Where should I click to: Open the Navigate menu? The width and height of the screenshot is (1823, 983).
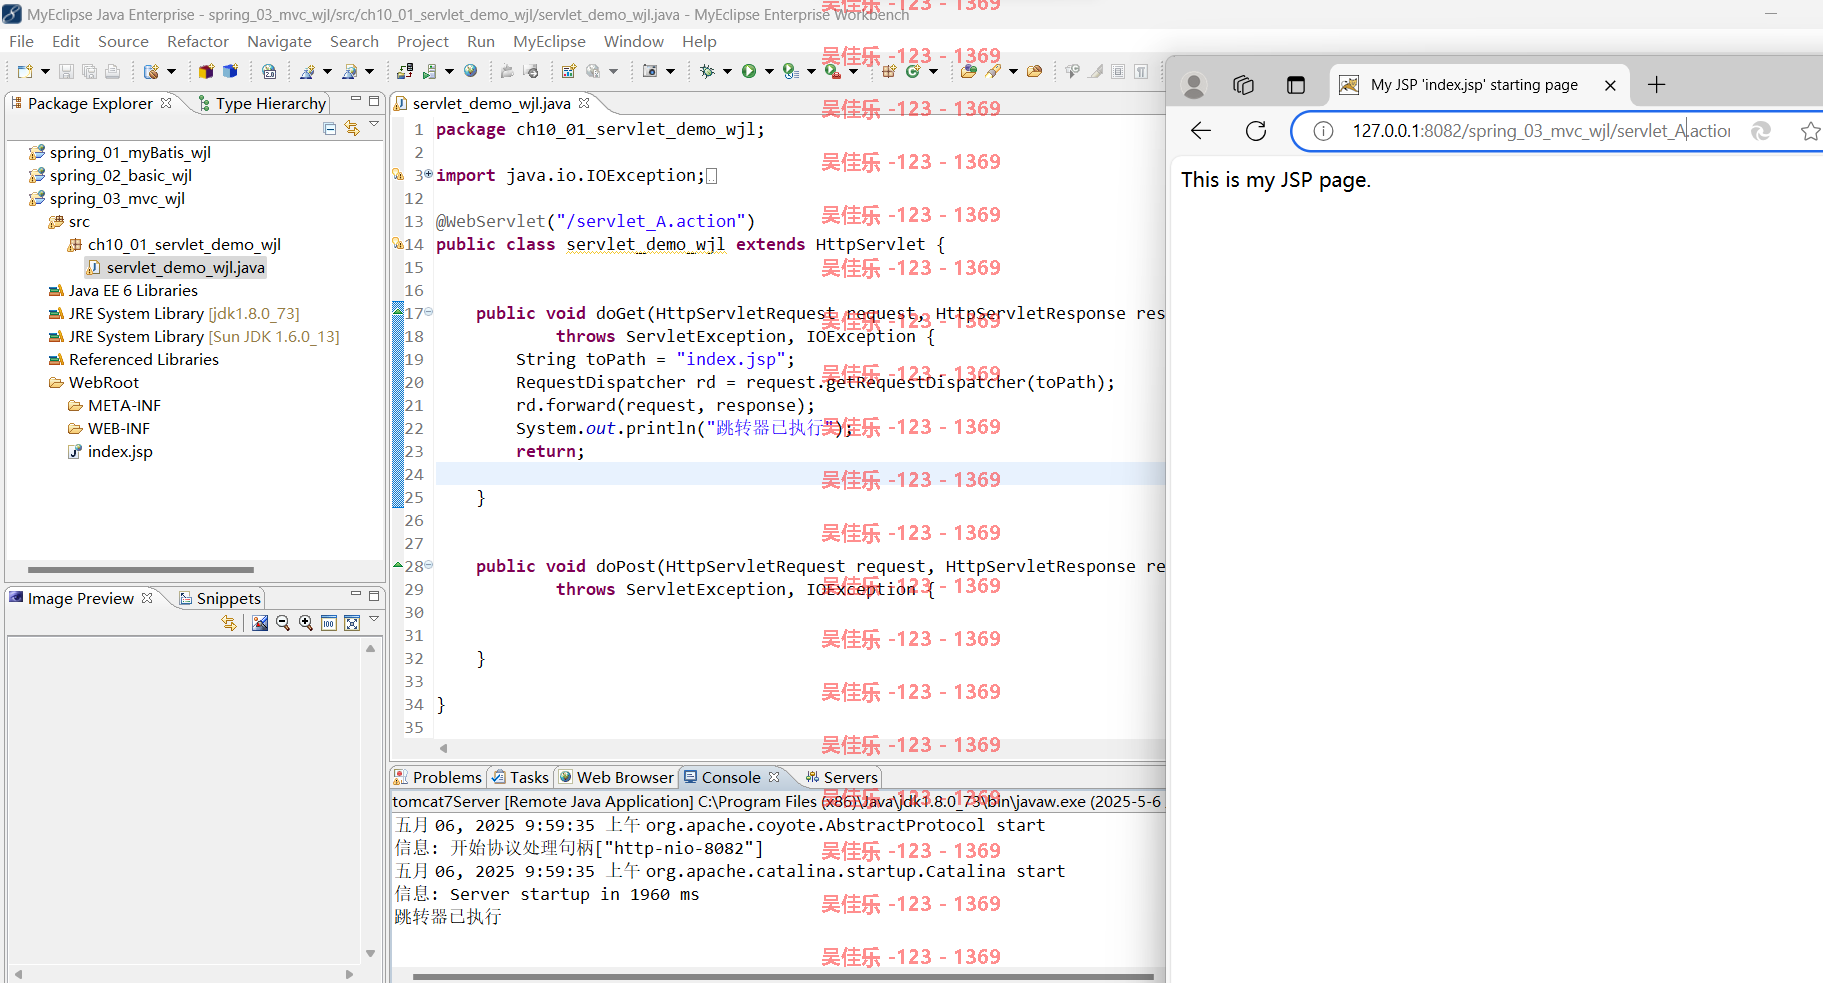click(279, 41)
